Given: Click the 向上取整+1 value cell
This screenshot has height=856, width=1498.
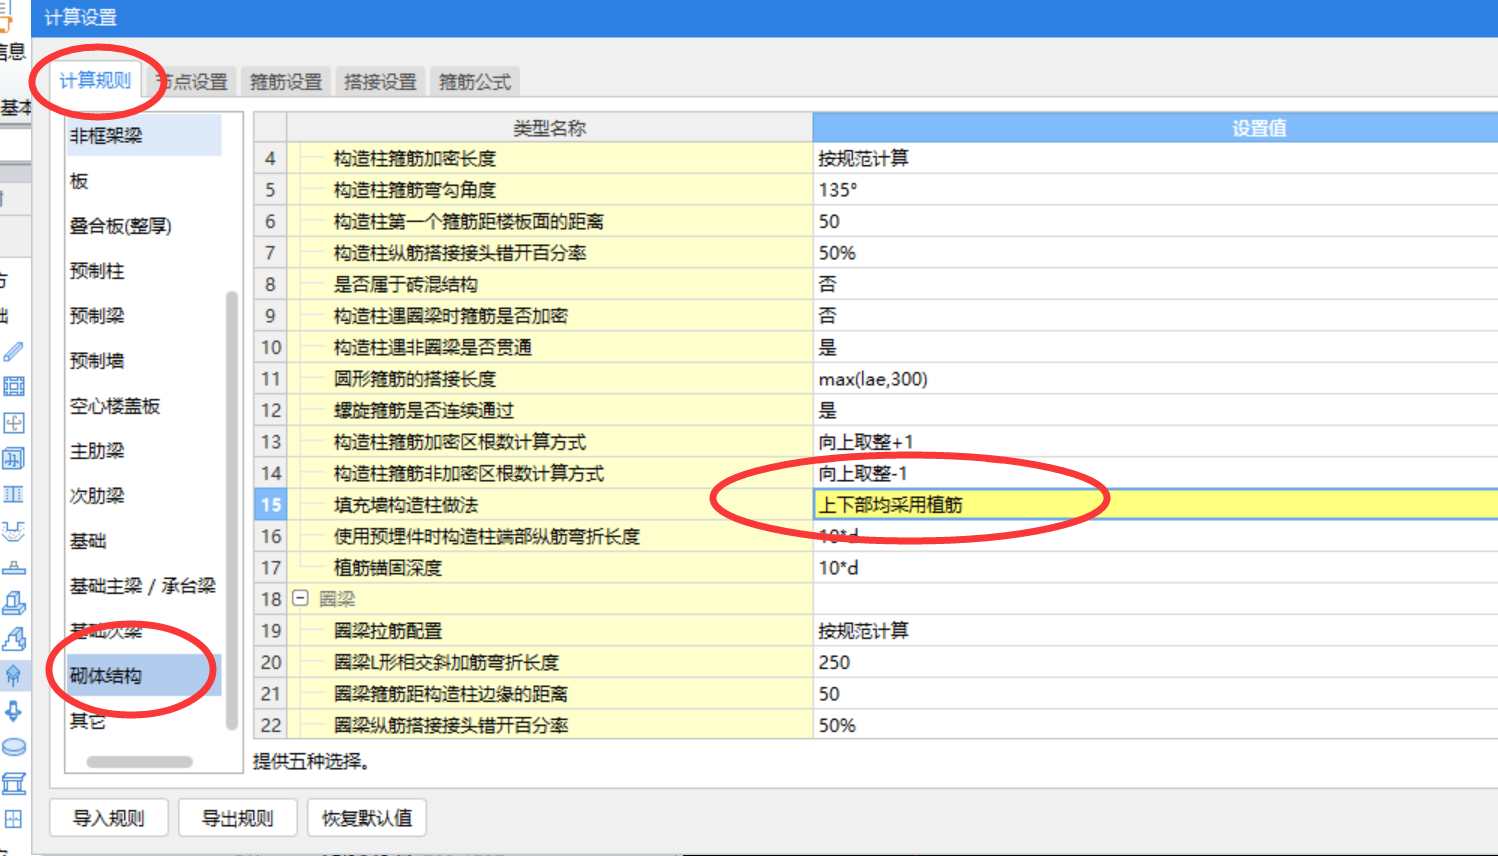Looking at the screenshot, I should [x=1156, y=442].
